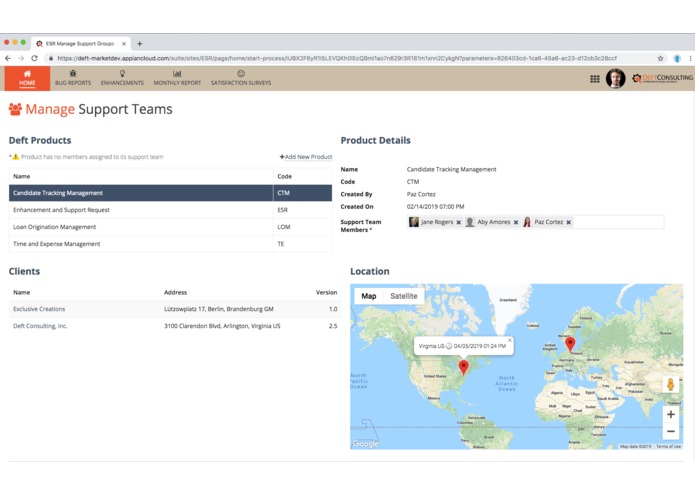Click the Name column header in Deft Products
This screenshot has height=494, width=695.
tap(22, 176)
